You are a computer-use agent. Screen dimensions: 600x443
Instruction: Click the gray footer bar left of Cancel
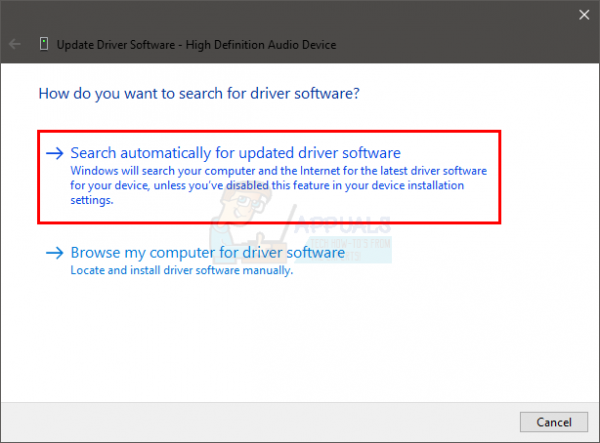(x=260, y=422)
